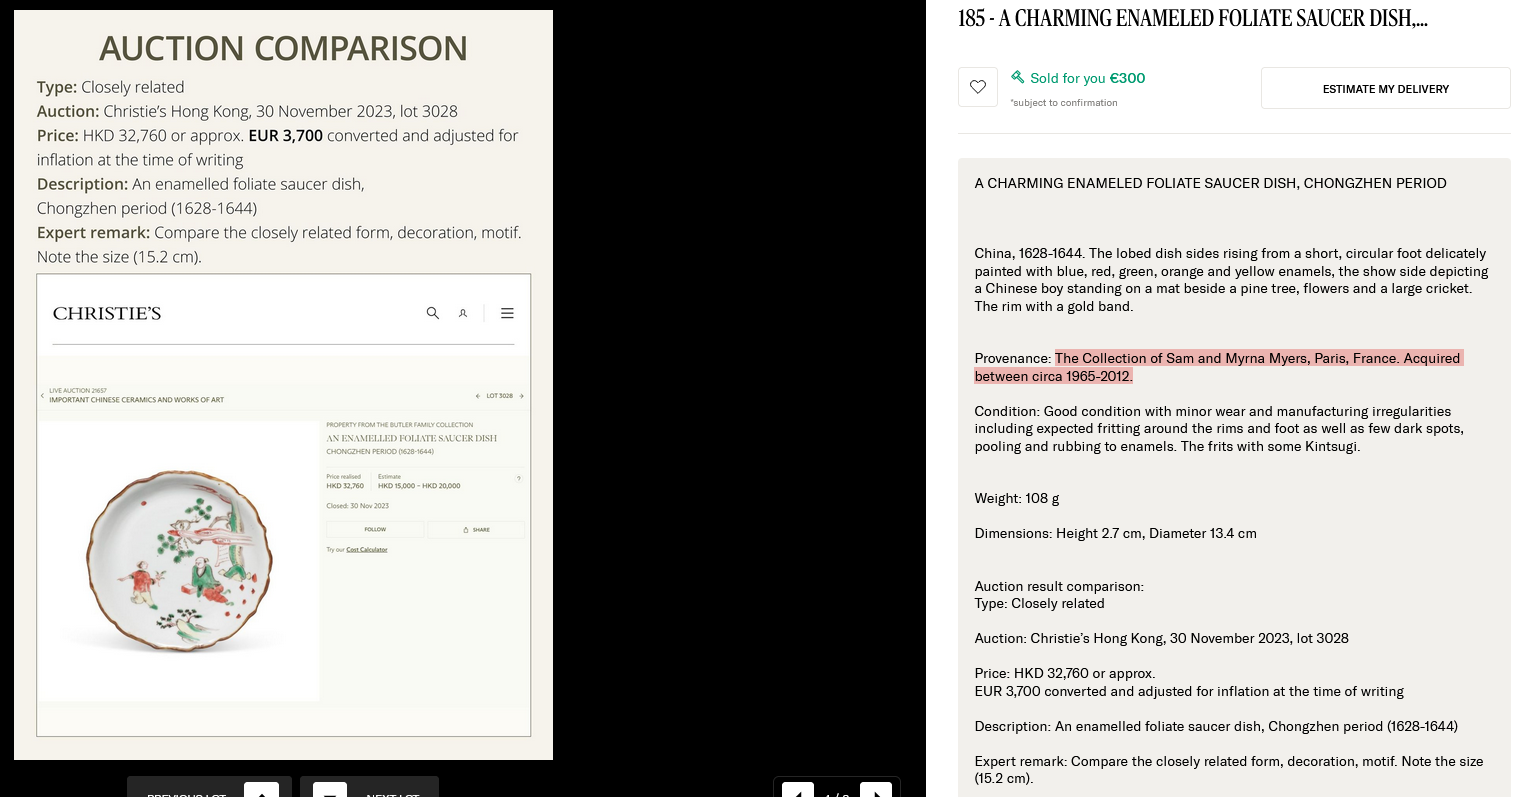Image resolution: width=1529 pixels, height=797 pixels.
Task: Go to the next lot
Action: click(369, 787)
